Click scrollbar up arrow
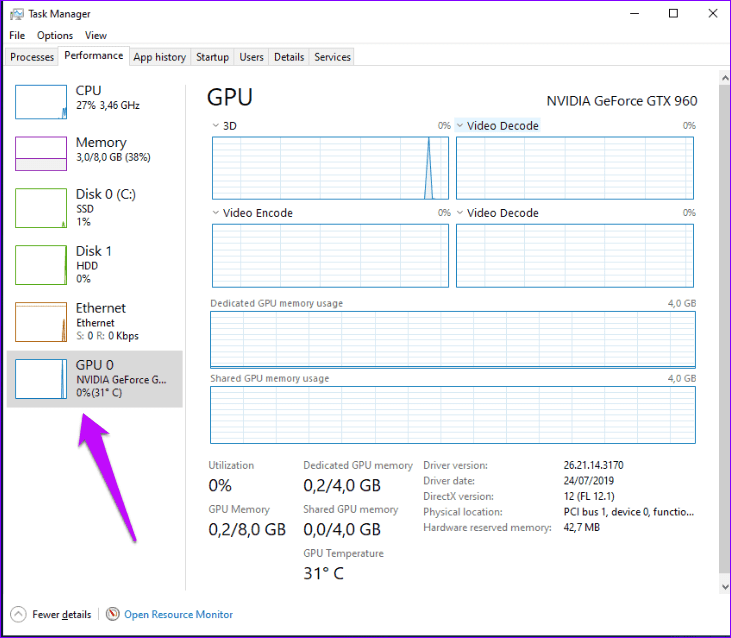This screenshot has width=731, height=638. tap(724, 78)
